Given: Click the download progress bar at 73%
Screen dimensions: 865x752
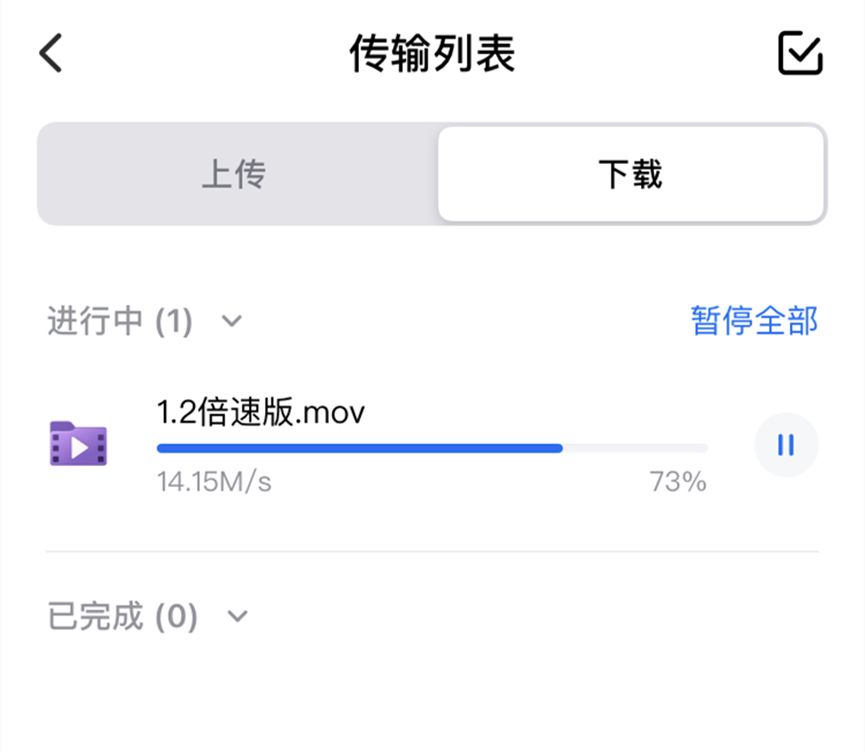Looking at the screenshot, I should point(430,448).
